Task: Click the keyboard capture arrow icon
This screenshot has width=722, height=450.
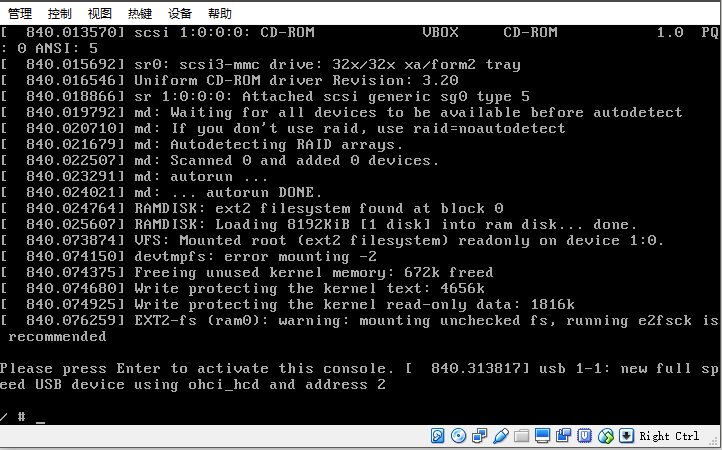Action: coord(627,436)
